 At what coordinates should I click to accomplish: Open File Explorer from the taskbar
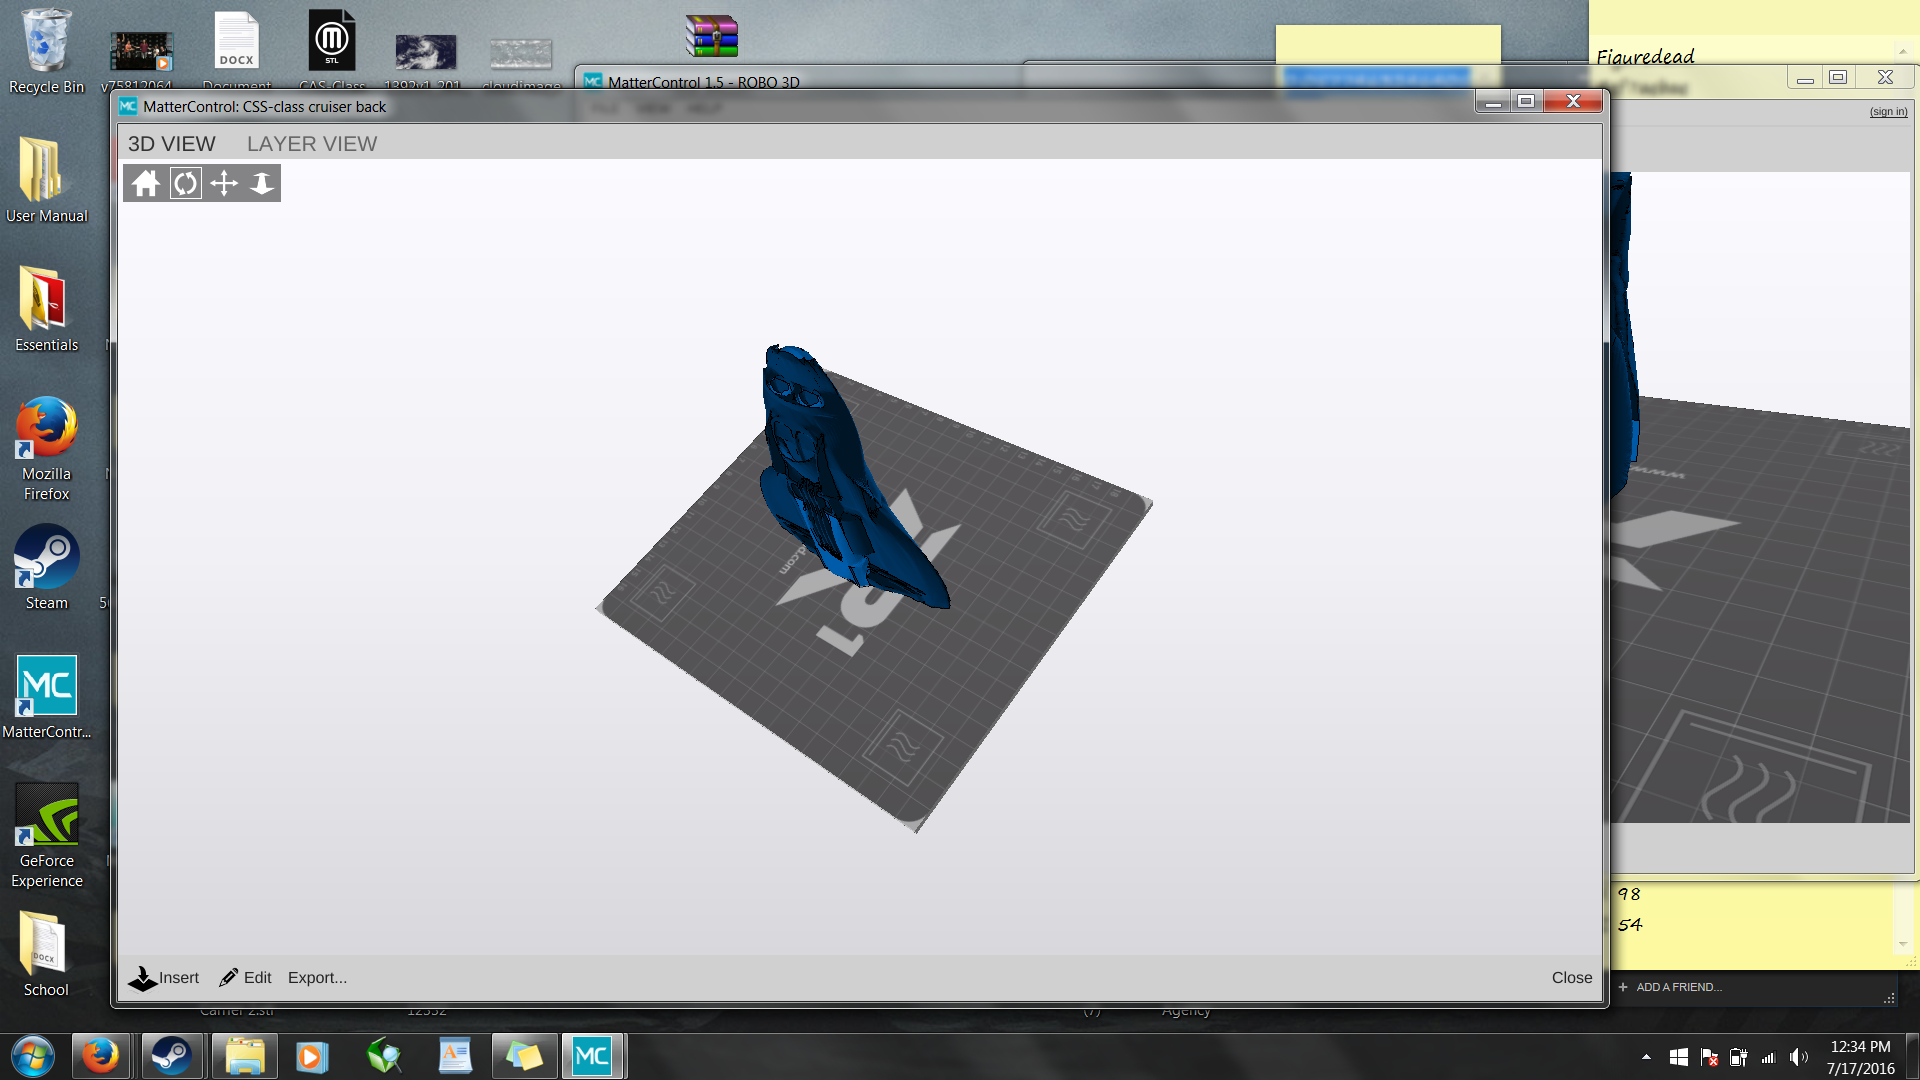click(x=244, y=1056)
